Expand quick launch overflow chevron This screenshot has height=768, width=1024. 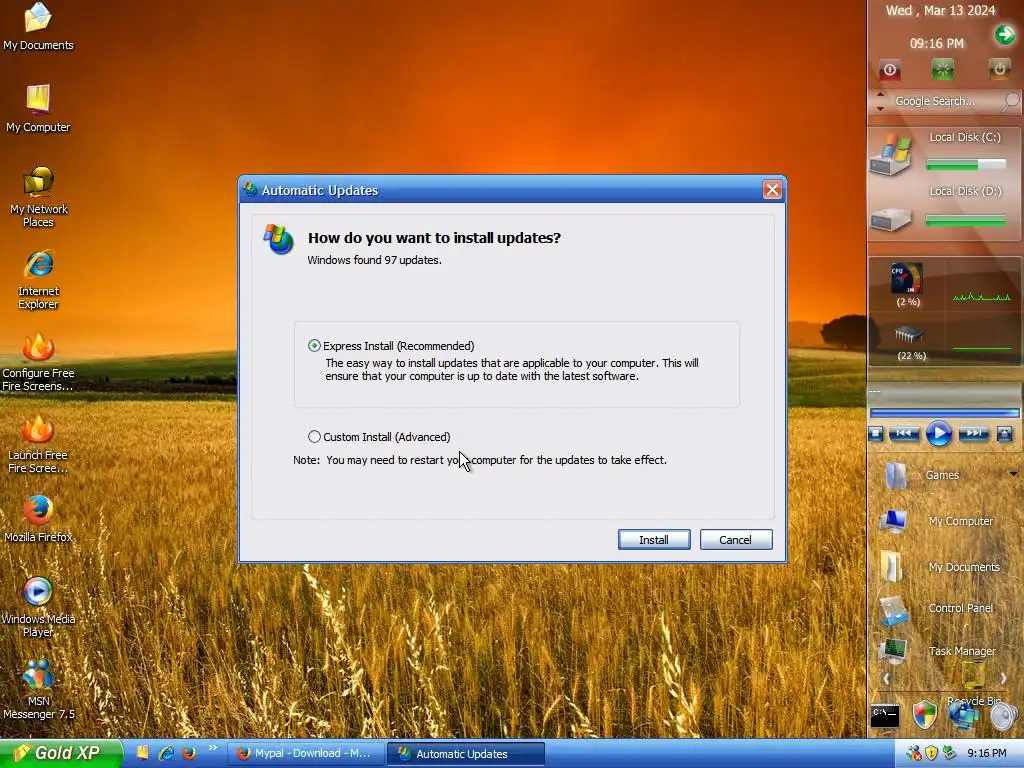[x=212, y=748]
